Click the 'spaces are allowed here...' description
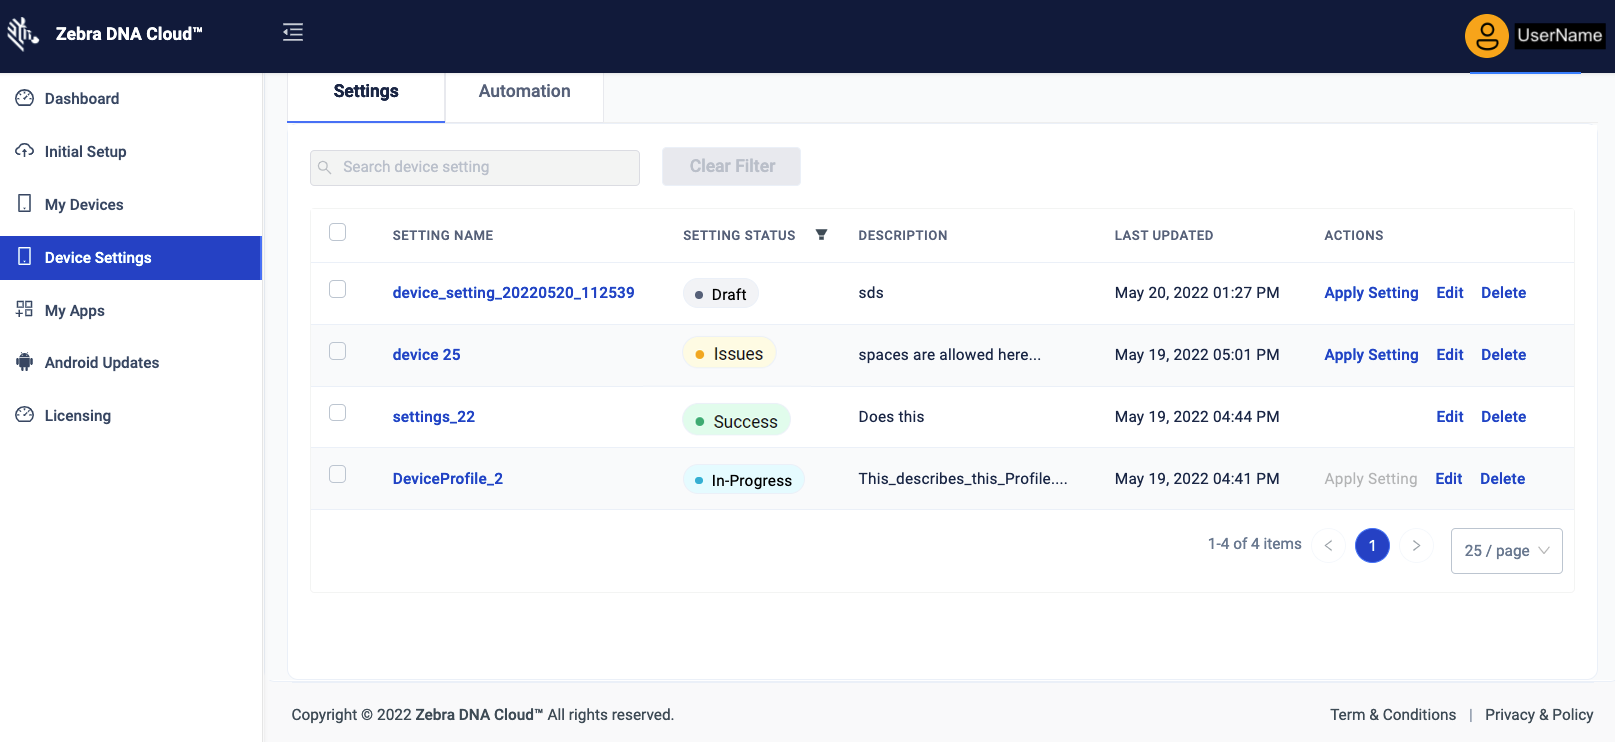Image resolution: width=1615 pixels, height=742 pixels. [950, 355]
